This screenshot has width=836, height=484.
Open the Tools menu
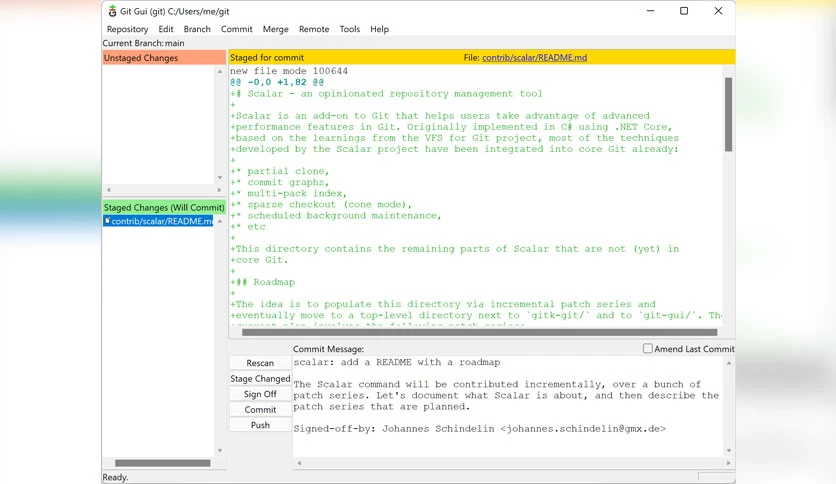(x=350, y=29)
